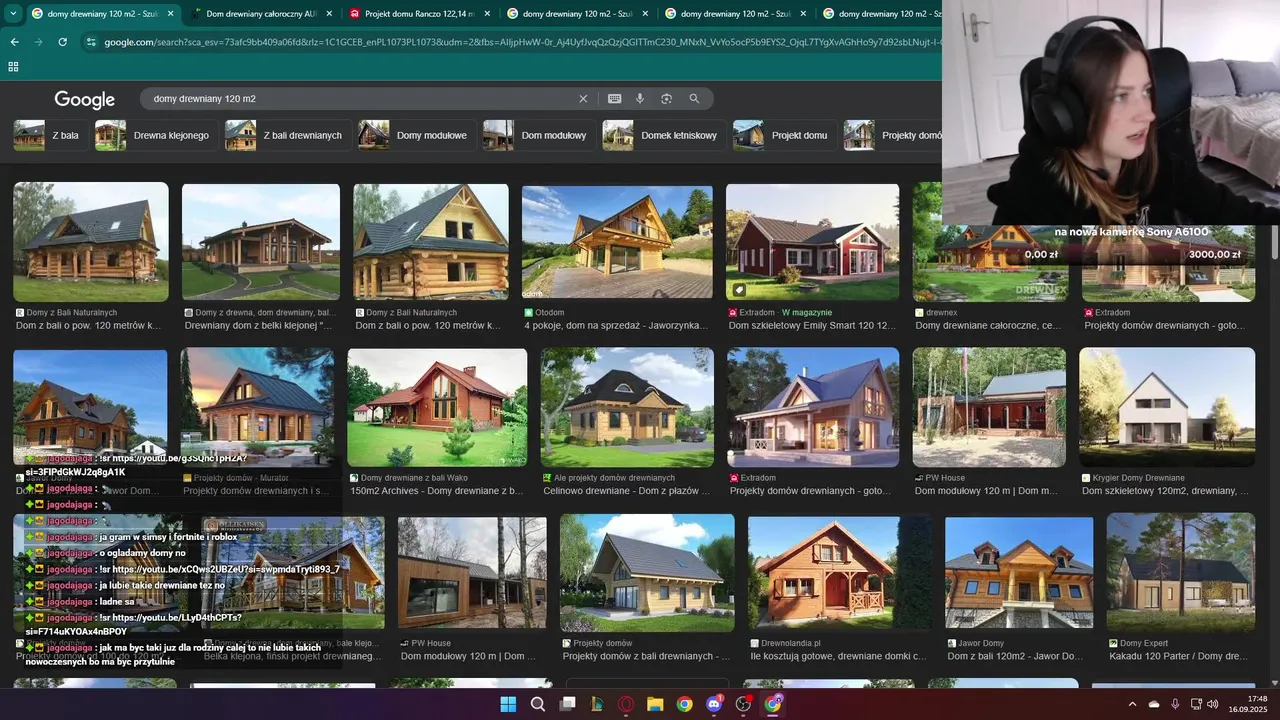Open Windows taskbar search
Screen dimensions: 1280x720
tap(538, 704)
